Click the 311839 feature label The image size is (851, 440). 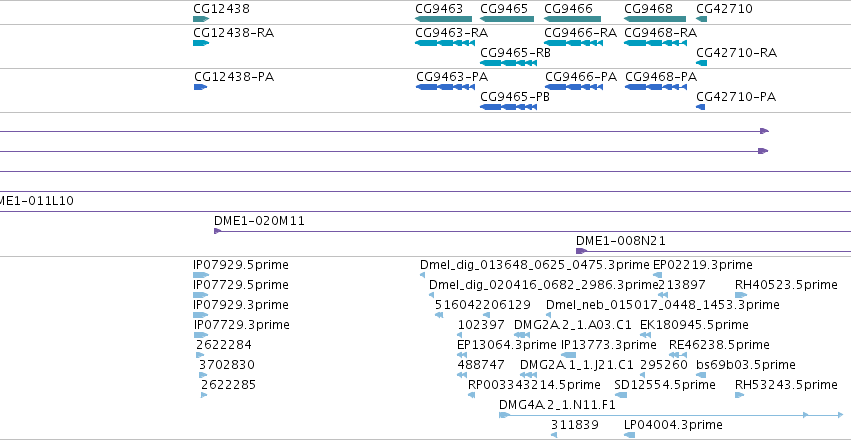(575, 425)
